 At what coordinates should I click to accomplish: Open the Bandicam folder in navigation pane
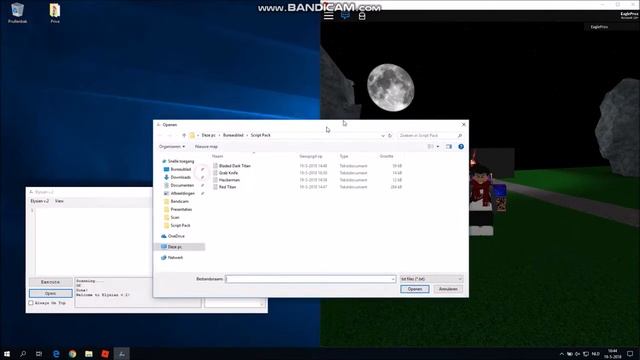coord(179,201)
